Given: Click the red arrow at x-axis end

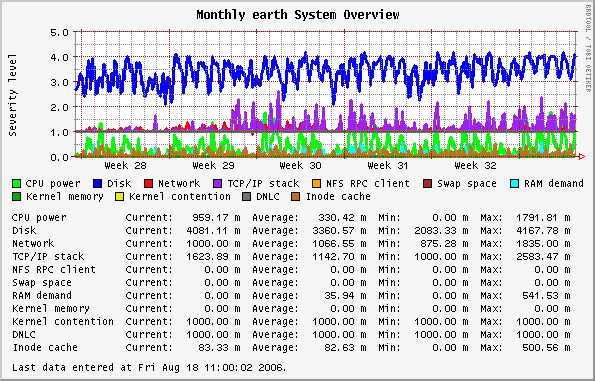Looking at the screenshot, I should [x=582, y=156].
